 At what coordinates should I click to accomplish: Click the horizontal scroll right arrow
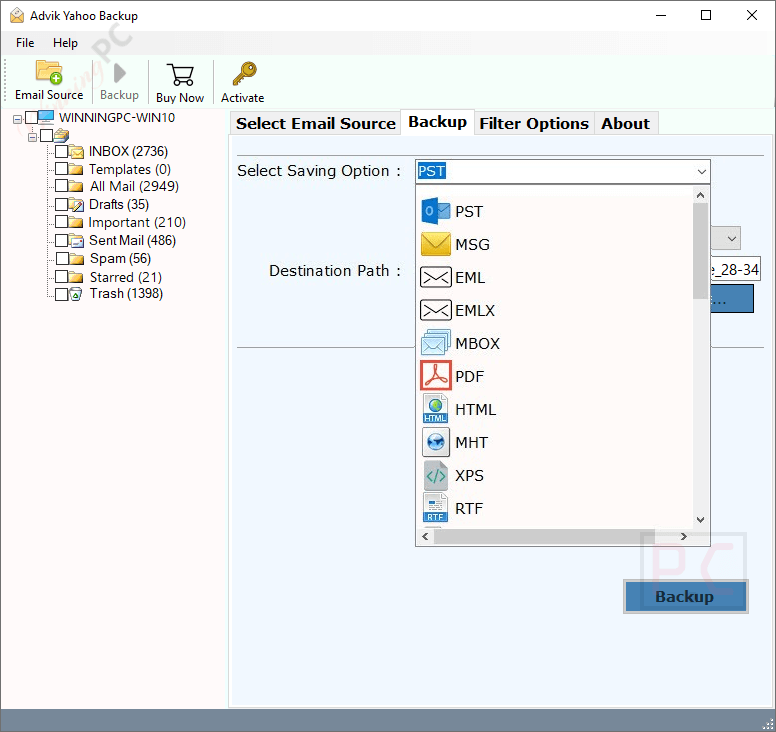[x=683, y=537]
